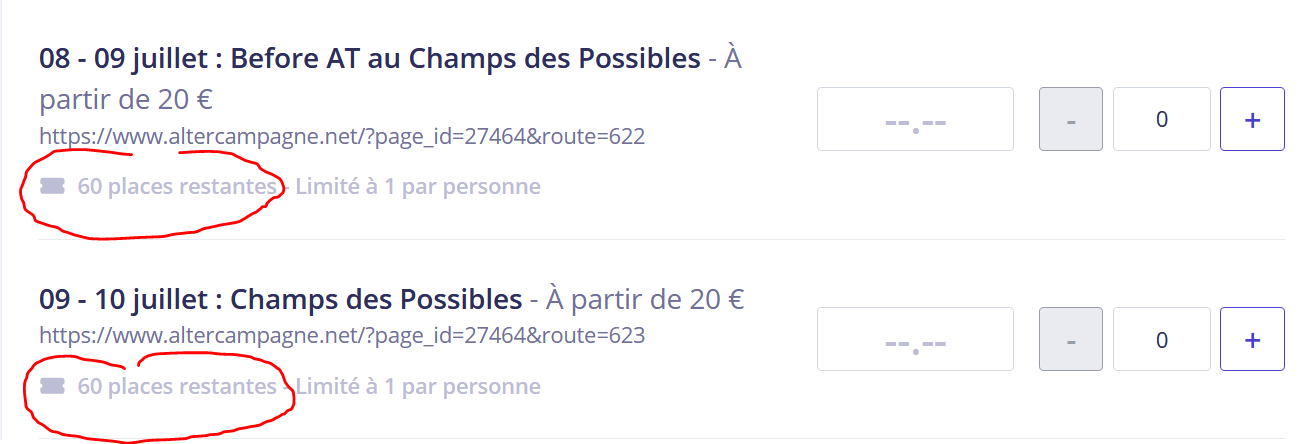Increase quantity for Before AT au Champs des Possibles
The width and height of the screenshot is (1313, 444).
click(x=1252, y=119)
